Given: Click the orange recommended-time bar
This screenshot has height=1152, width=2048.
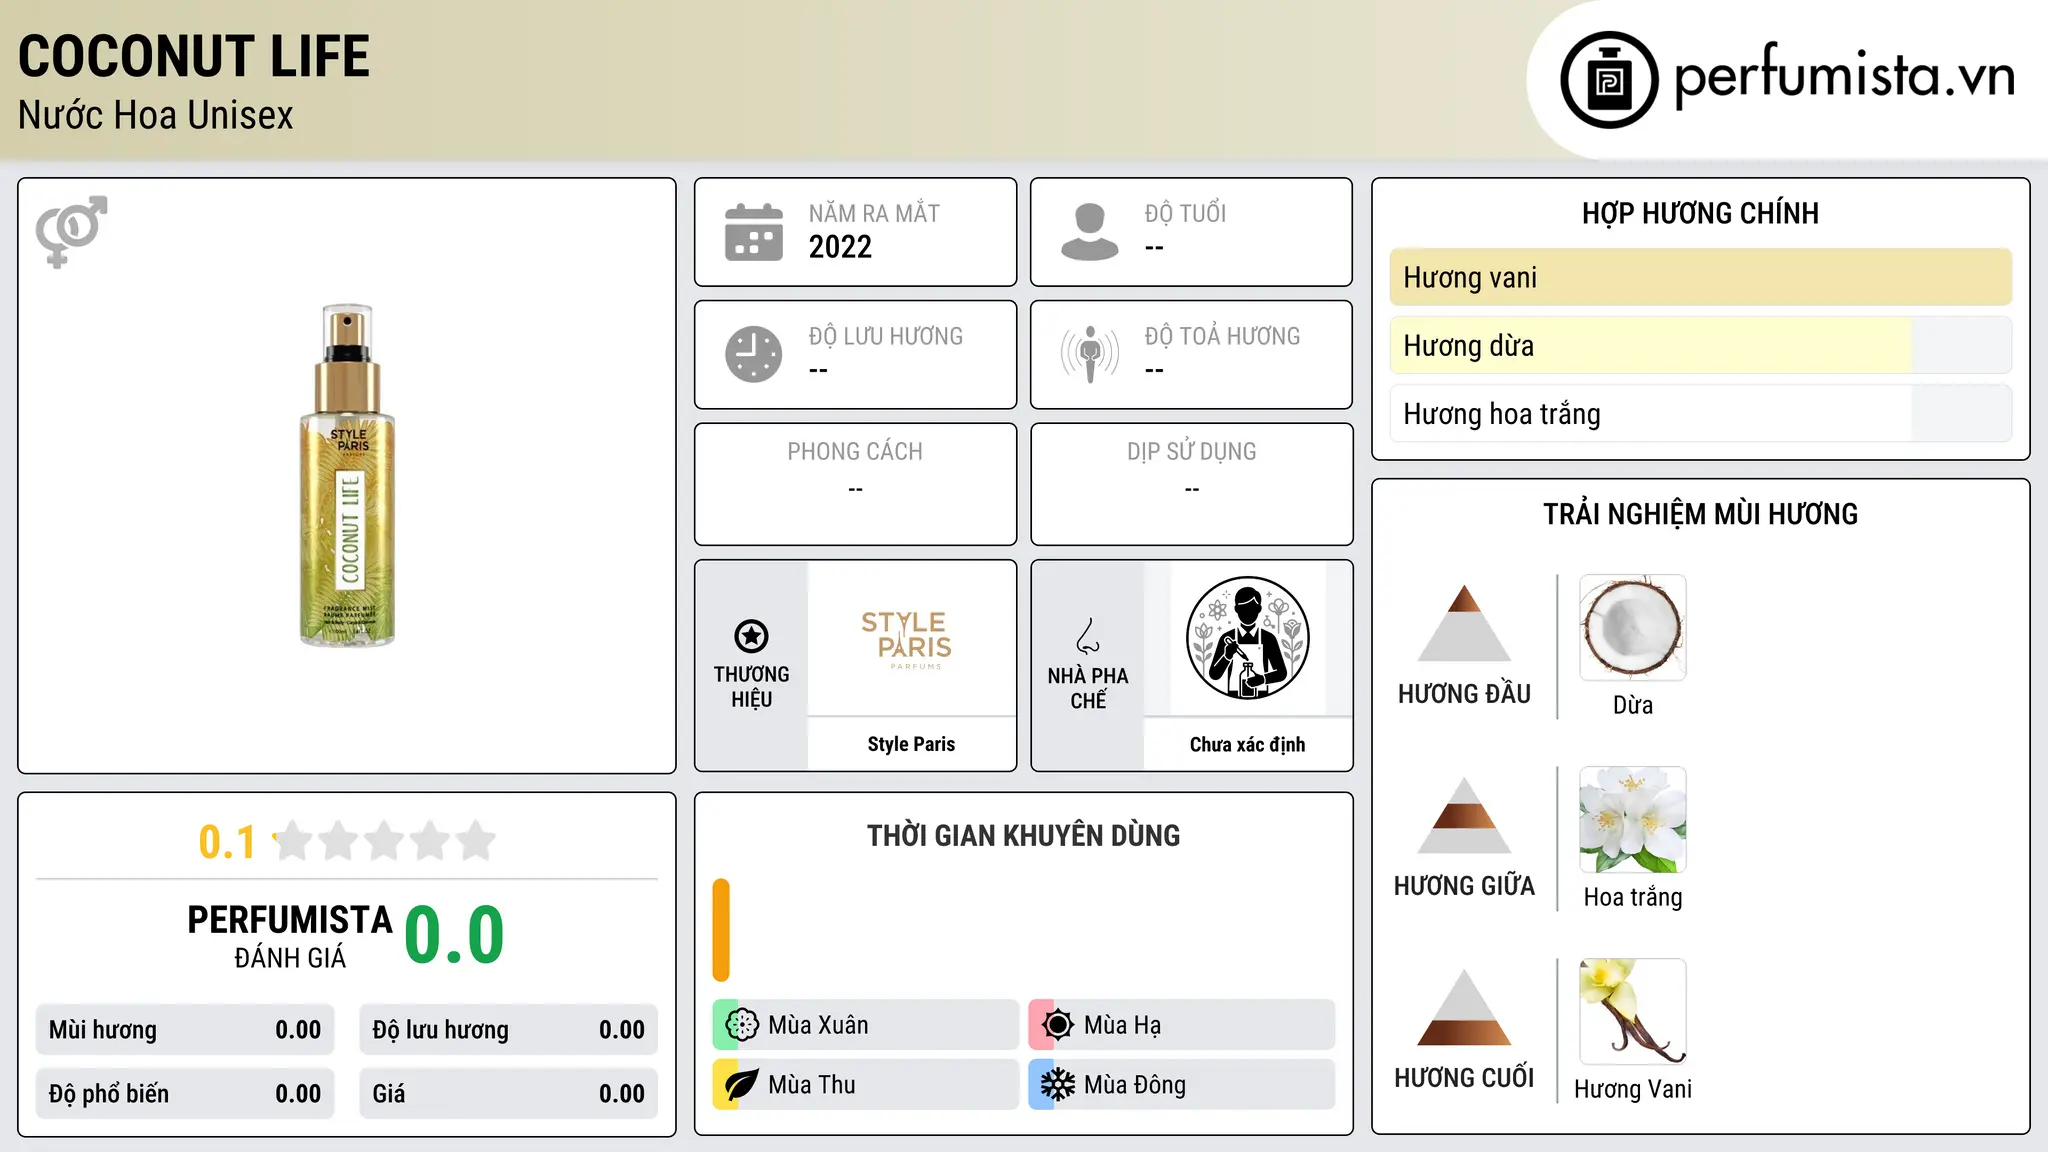Looking at the screenshot, I should (721, 930).
